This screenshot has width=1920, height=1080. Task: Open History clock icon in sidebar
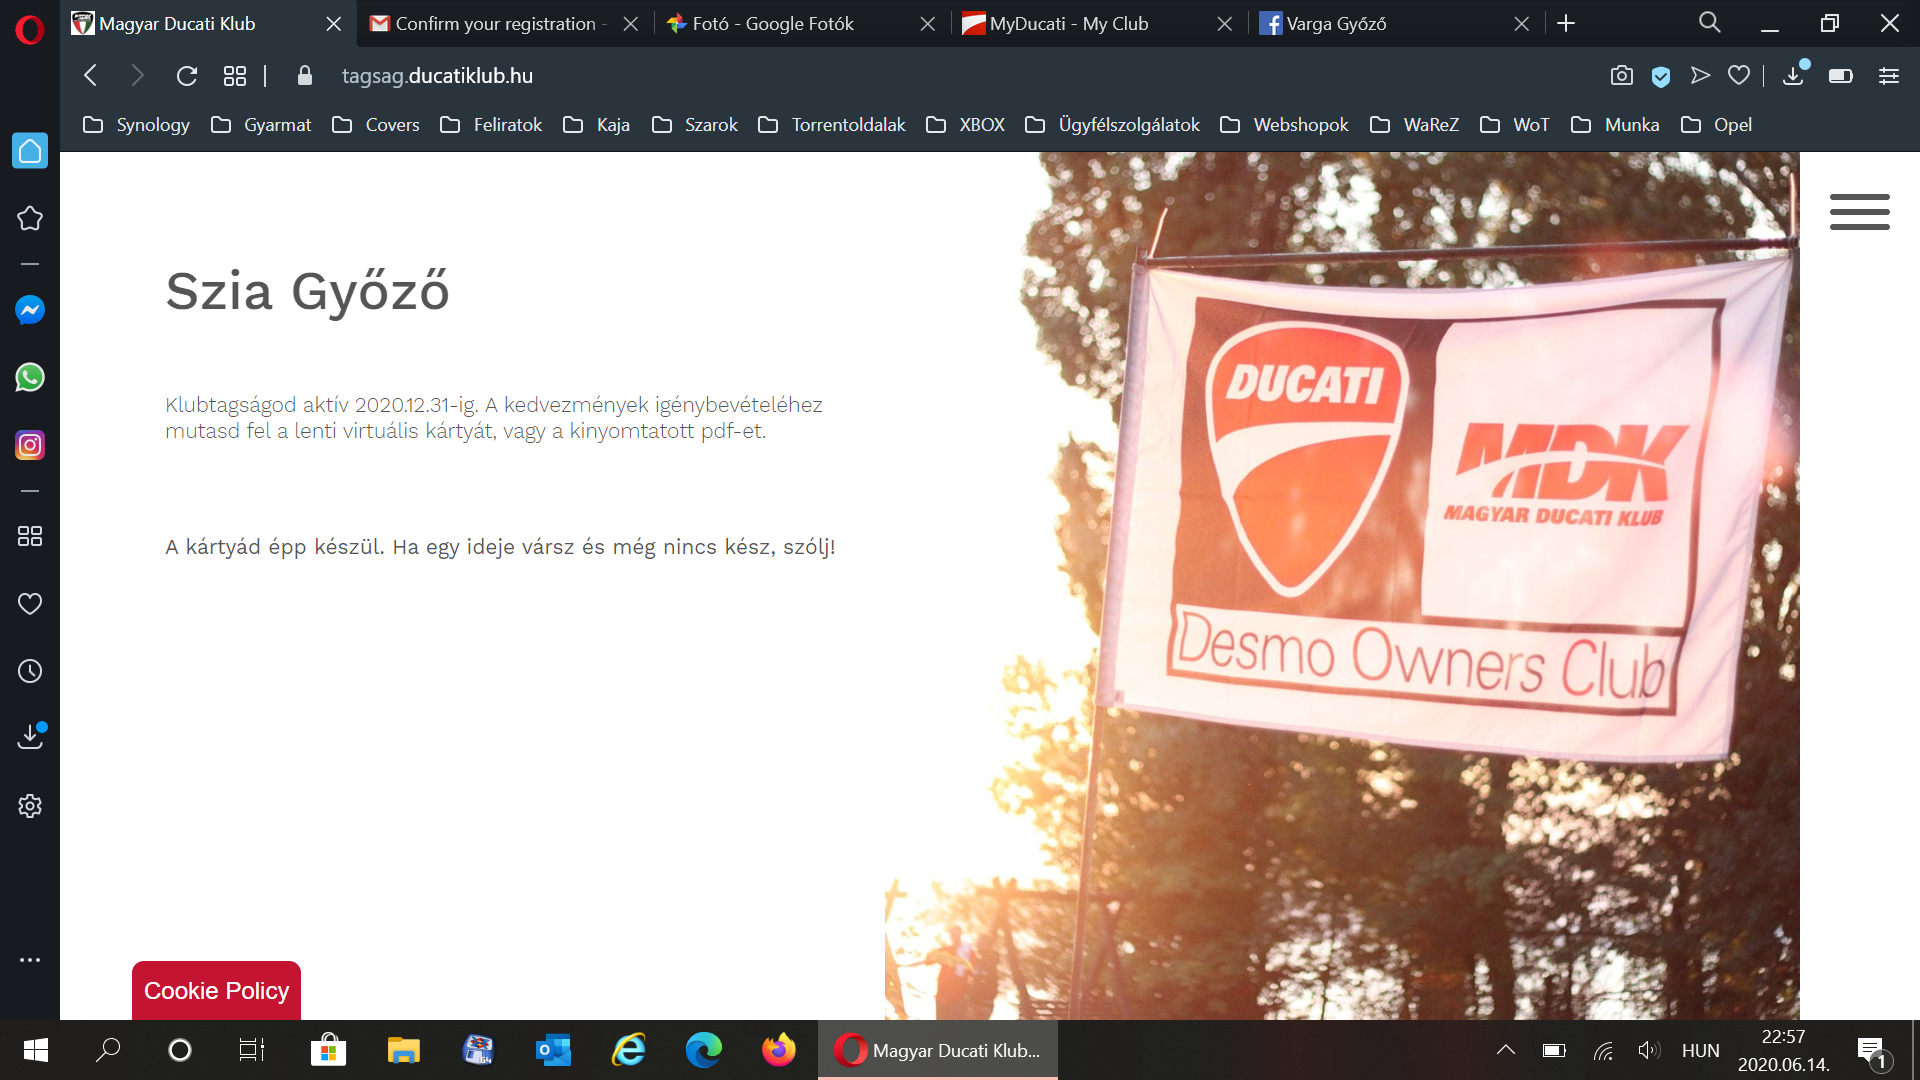[30, 671]
